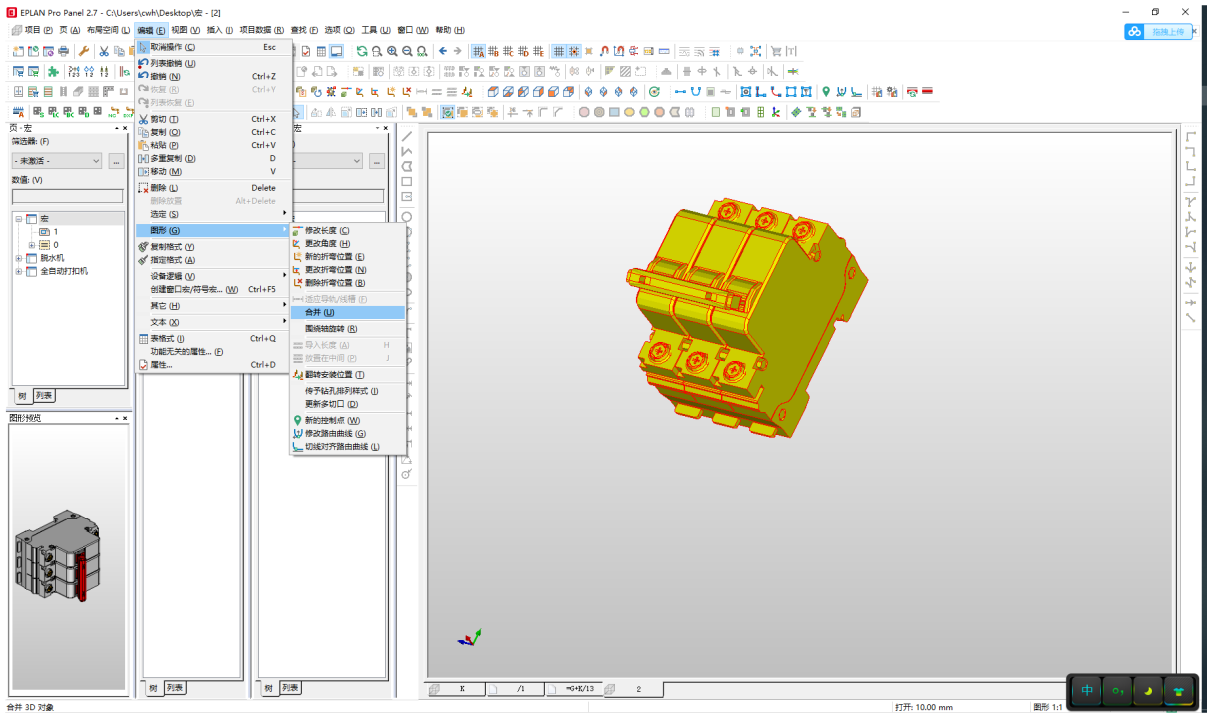This screenshot has height=718, width=1207.
Task: Open the 视图 (V) menu
Action: [185, 30]
